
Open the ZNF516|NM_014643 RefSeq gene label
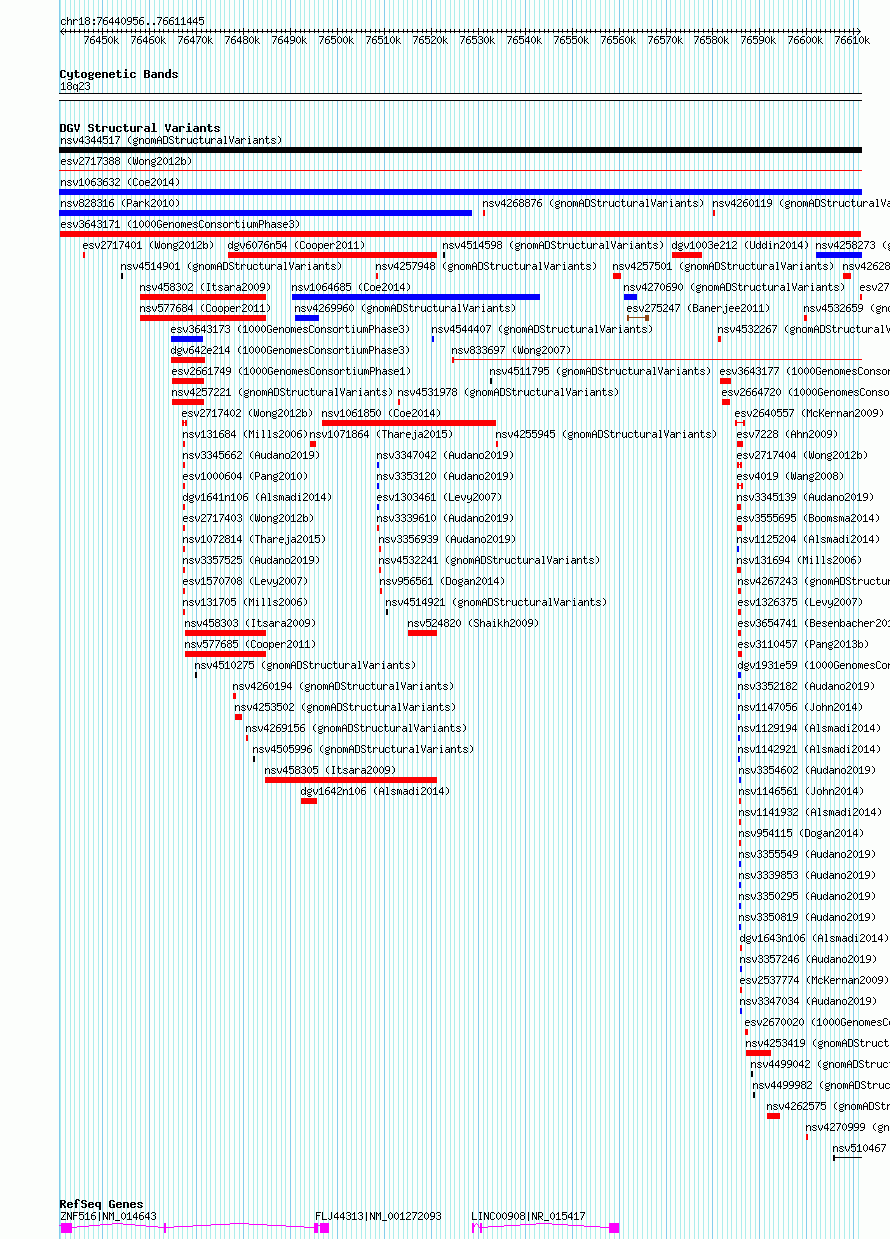click(108, 1216)
